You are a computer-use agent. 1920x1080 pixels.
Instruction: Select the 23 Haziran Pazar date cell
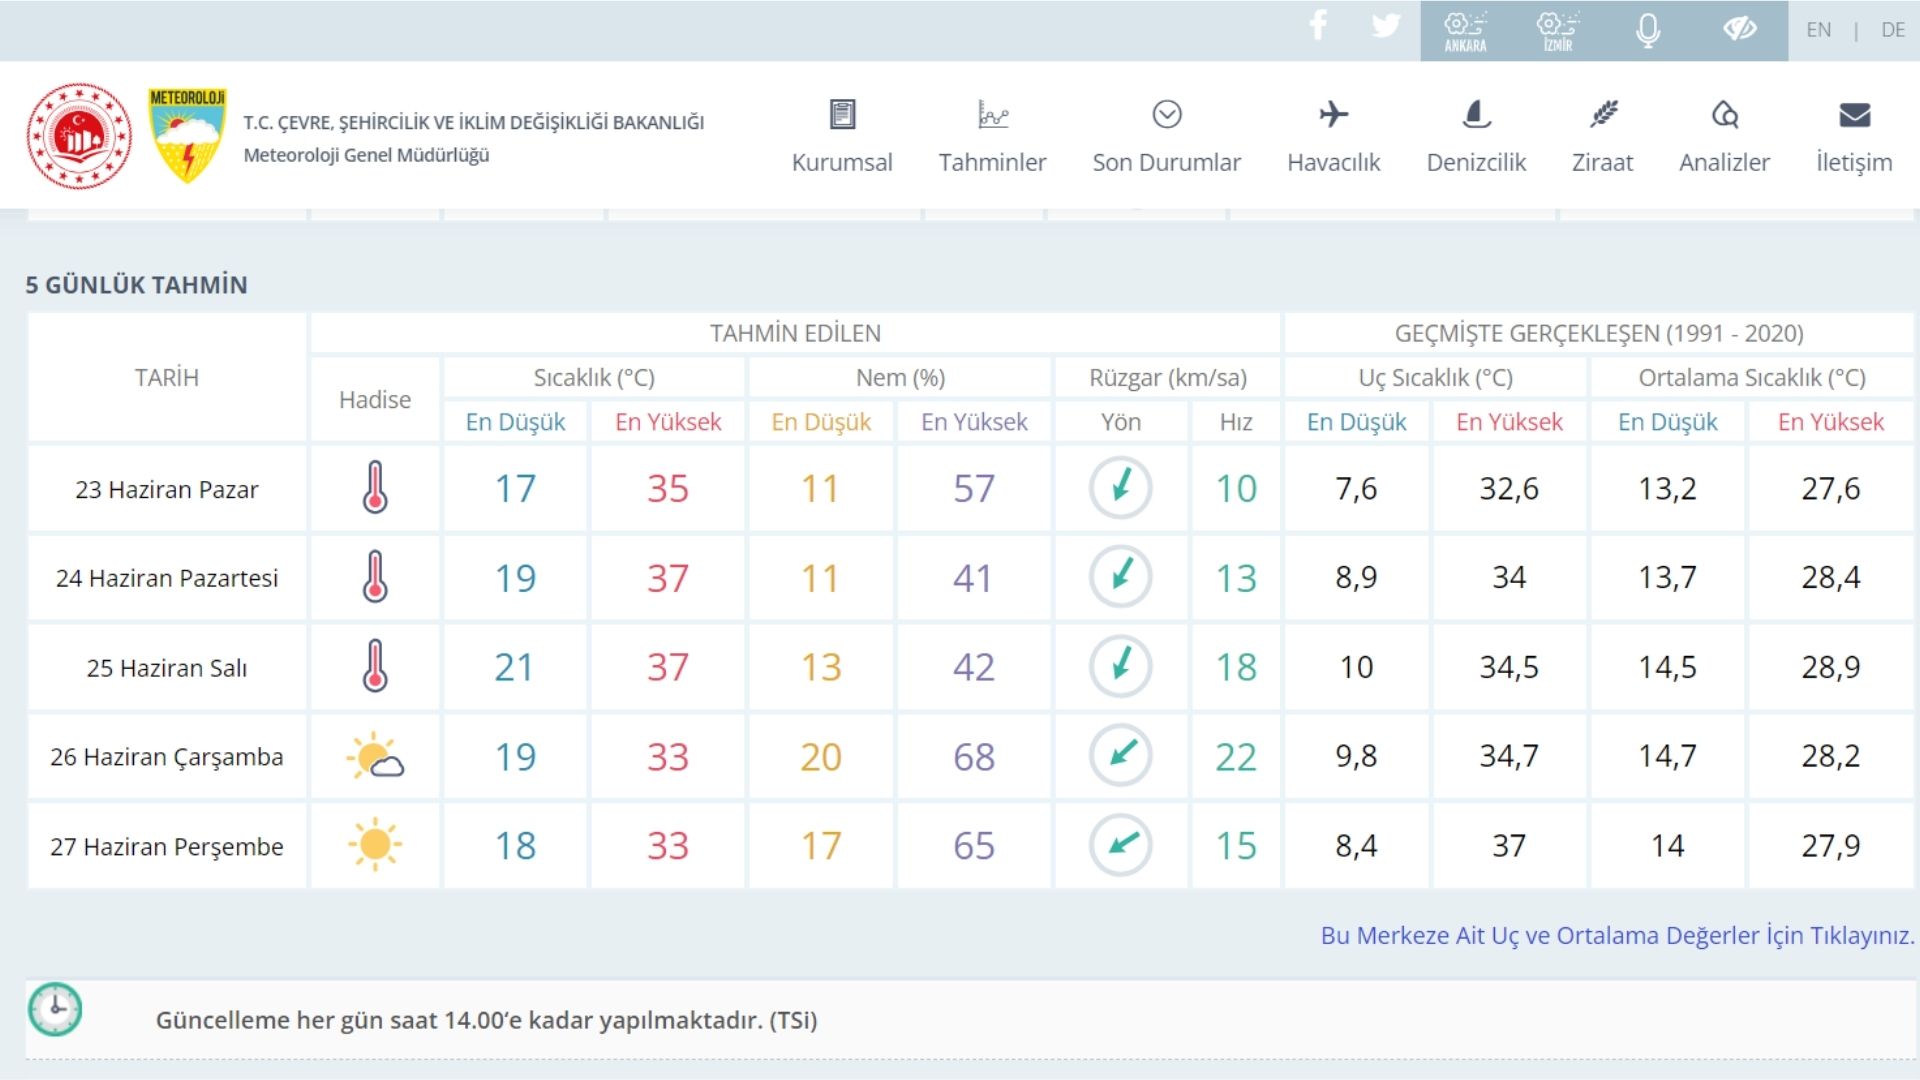pyautogui.click(x=167, y=489)
